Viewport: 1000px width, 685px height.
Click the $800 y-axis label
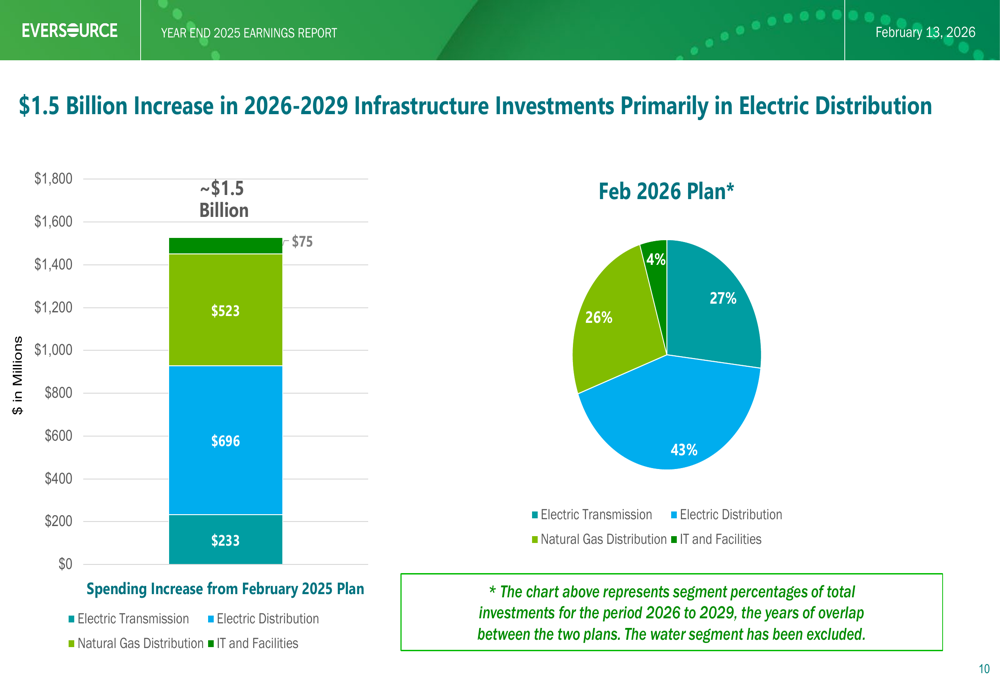coord(58,393)
